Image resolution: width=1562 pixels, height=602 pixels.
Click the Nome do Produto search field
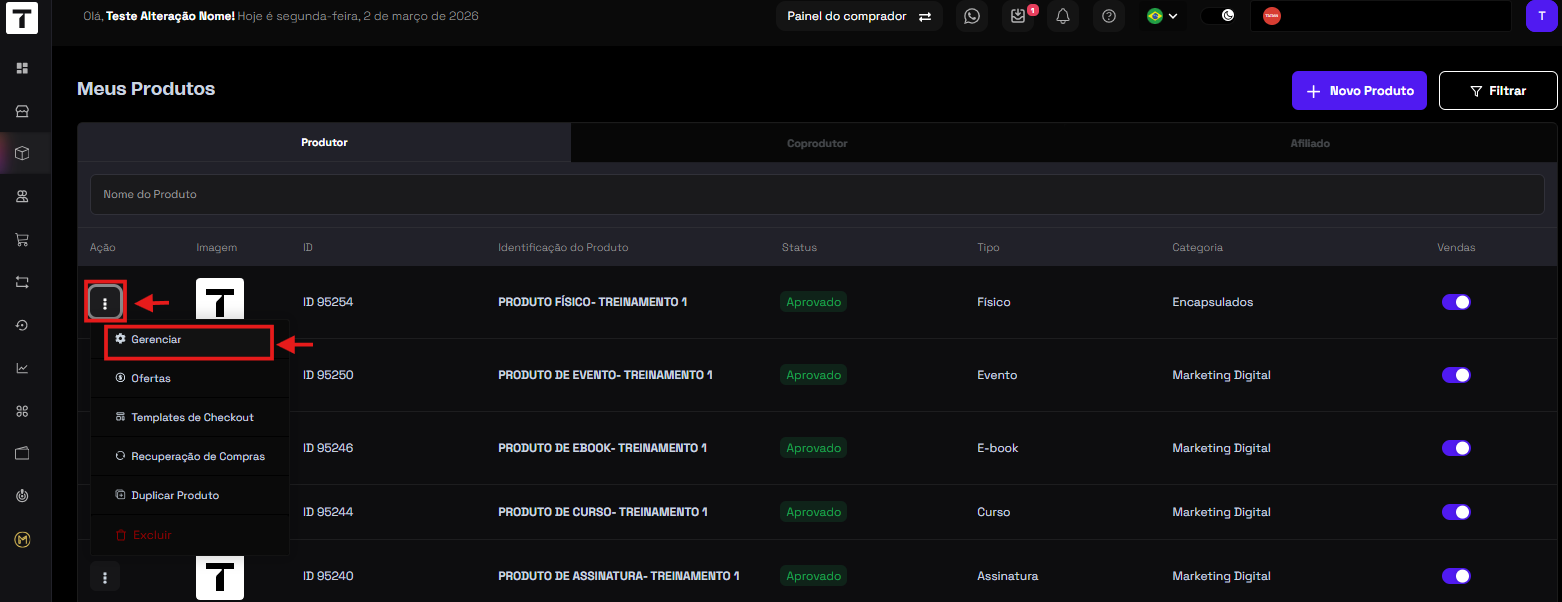point(816,194)
